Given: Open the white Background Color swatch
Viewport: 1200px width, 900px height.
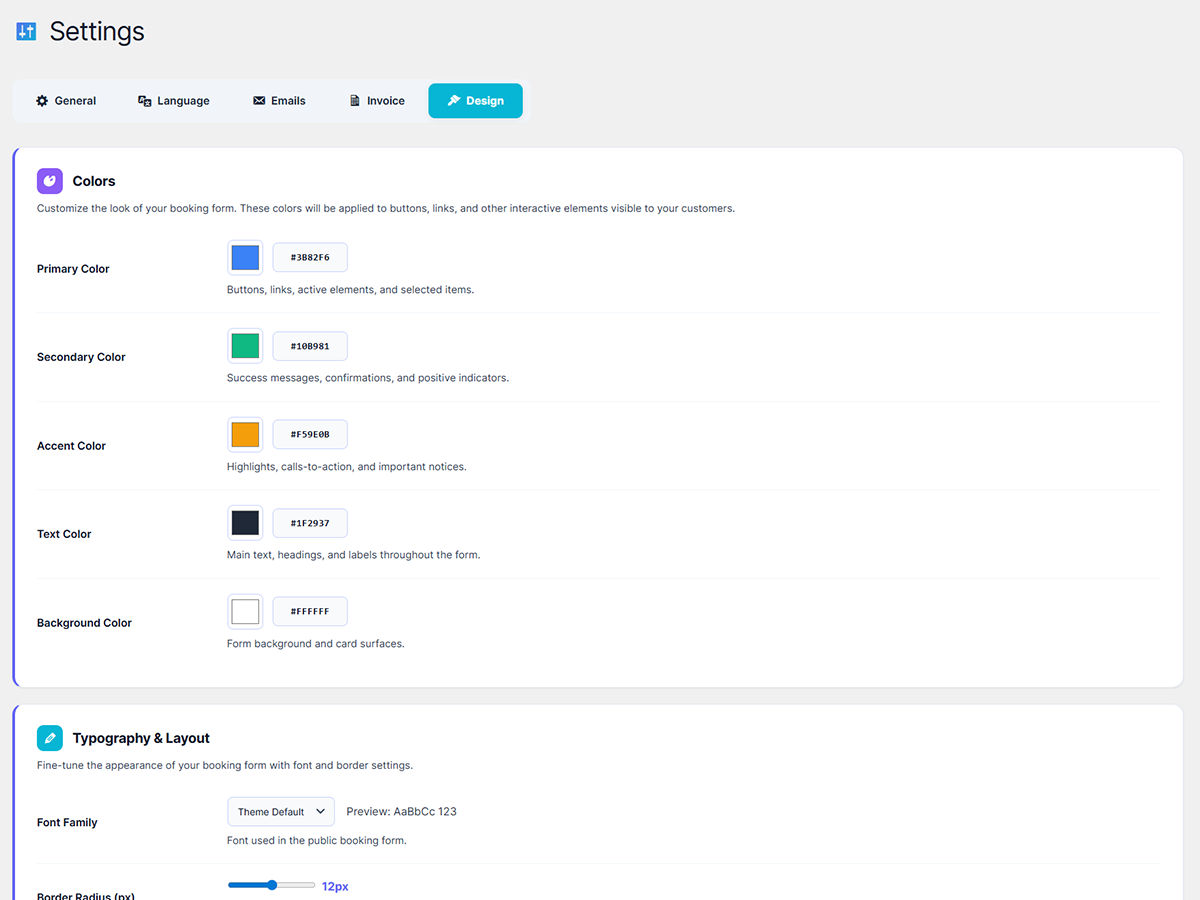Looking at the screenshot, I should 245,612.
